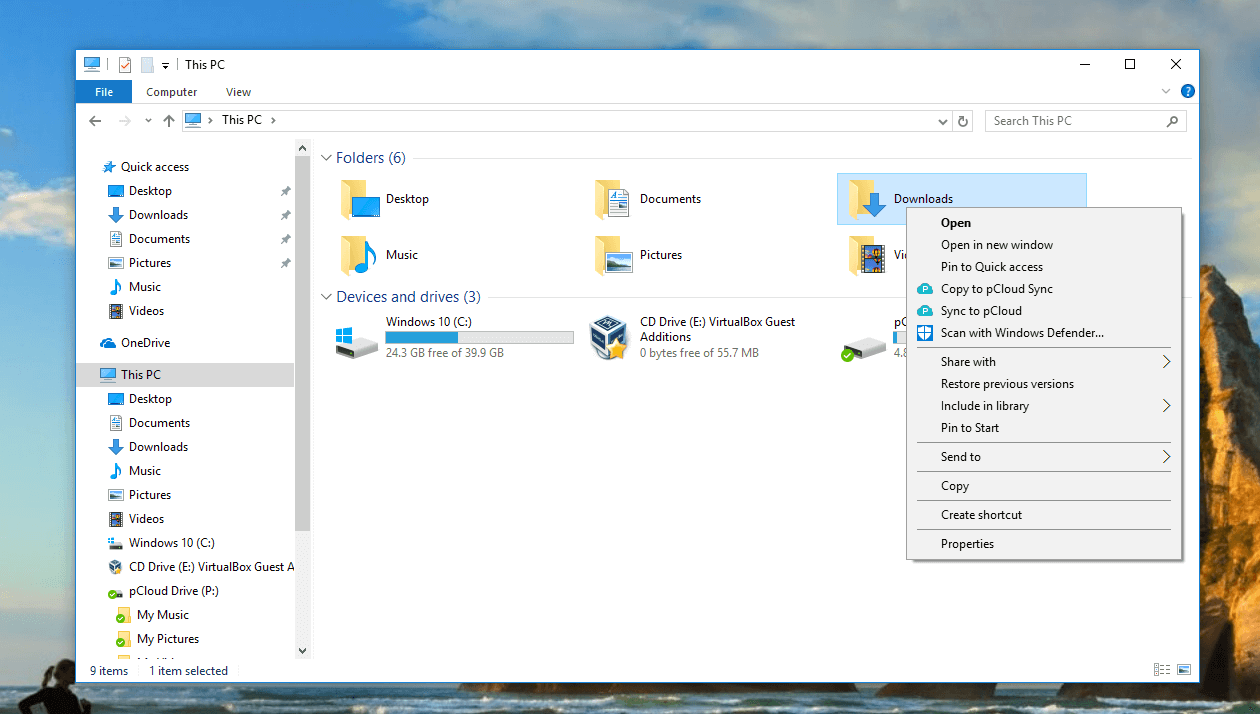1260x714 pixels.
Task: Click the Refresh button beside address bar
Action: (x=963, y=121)
